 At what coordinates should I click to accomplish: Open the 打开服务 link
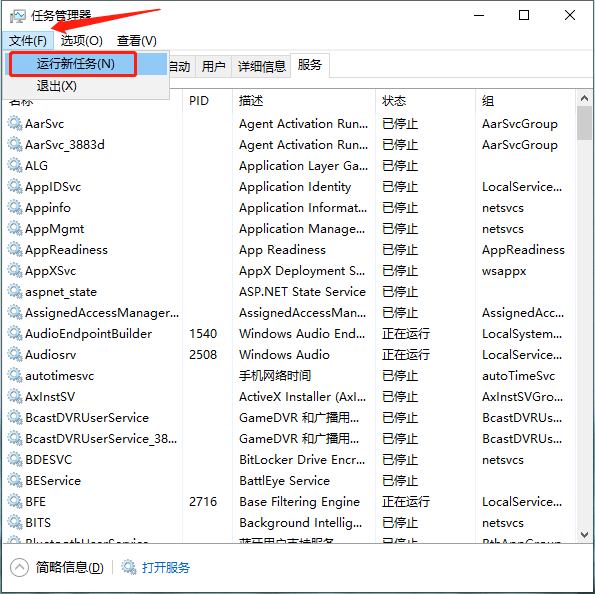click(165, 568)
